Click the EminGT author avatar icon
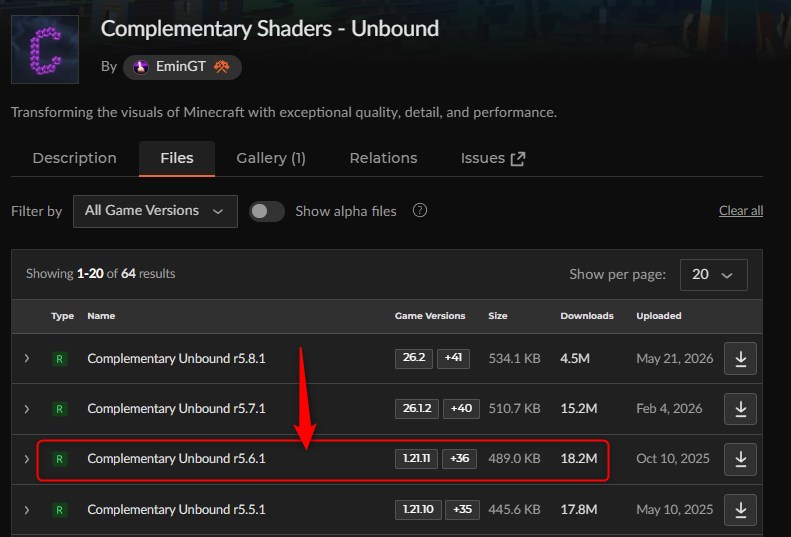Viewport: 791px width, 537px height. (x=141, y=67)
